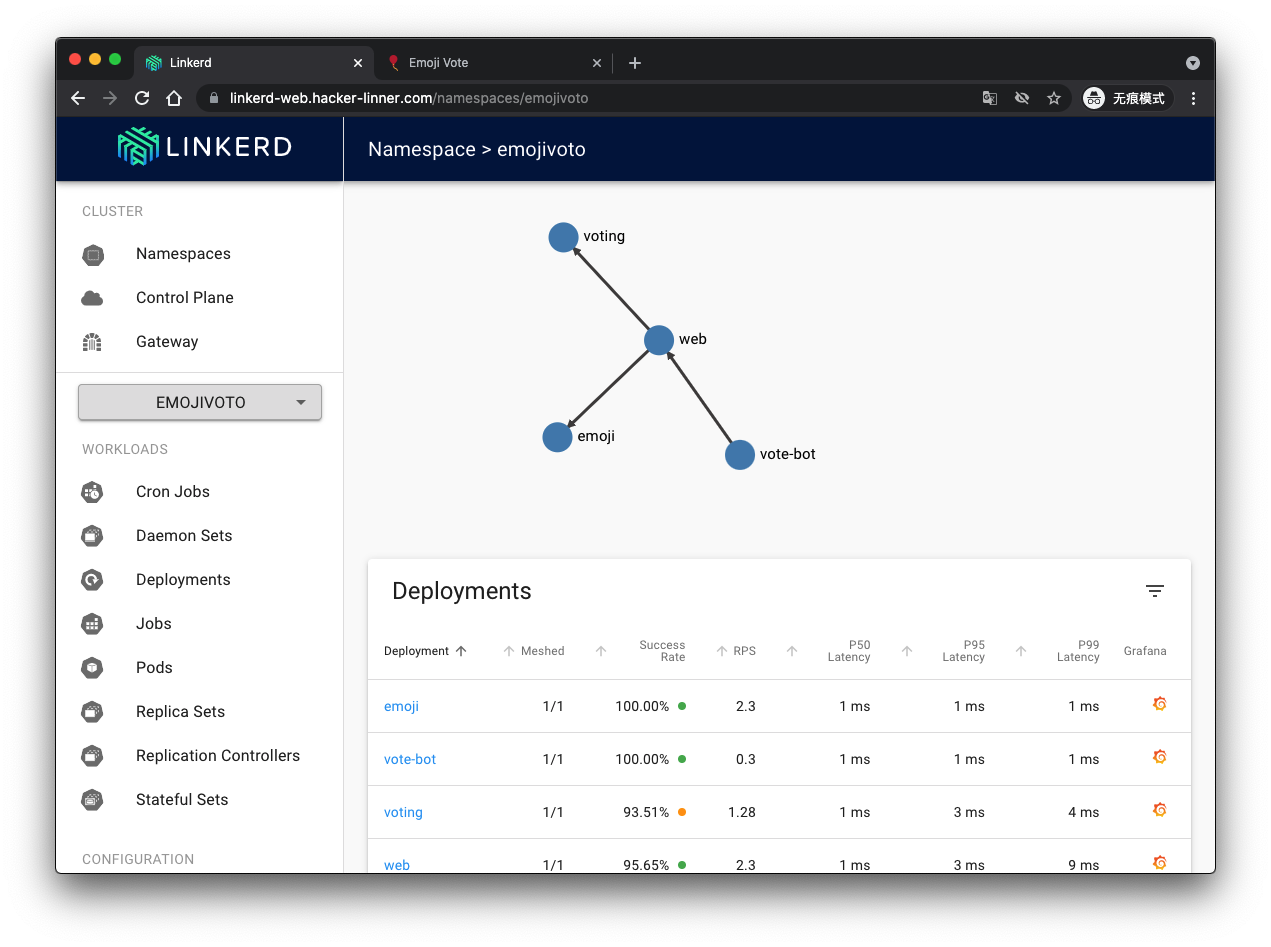Click vote-bot RPS value 0.3
This screenshot has height=947, width=1271.
(746, 759)
